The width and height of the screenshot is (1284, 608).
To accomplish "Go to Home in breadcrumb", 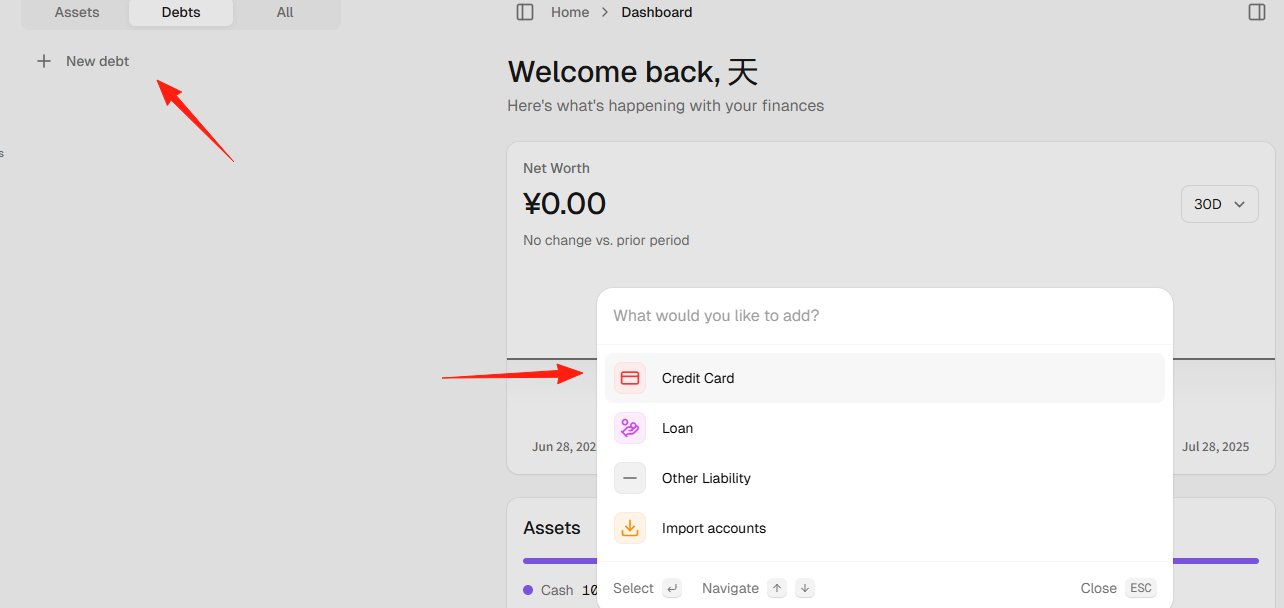I will pyautogui.click(x=570, y=12).
